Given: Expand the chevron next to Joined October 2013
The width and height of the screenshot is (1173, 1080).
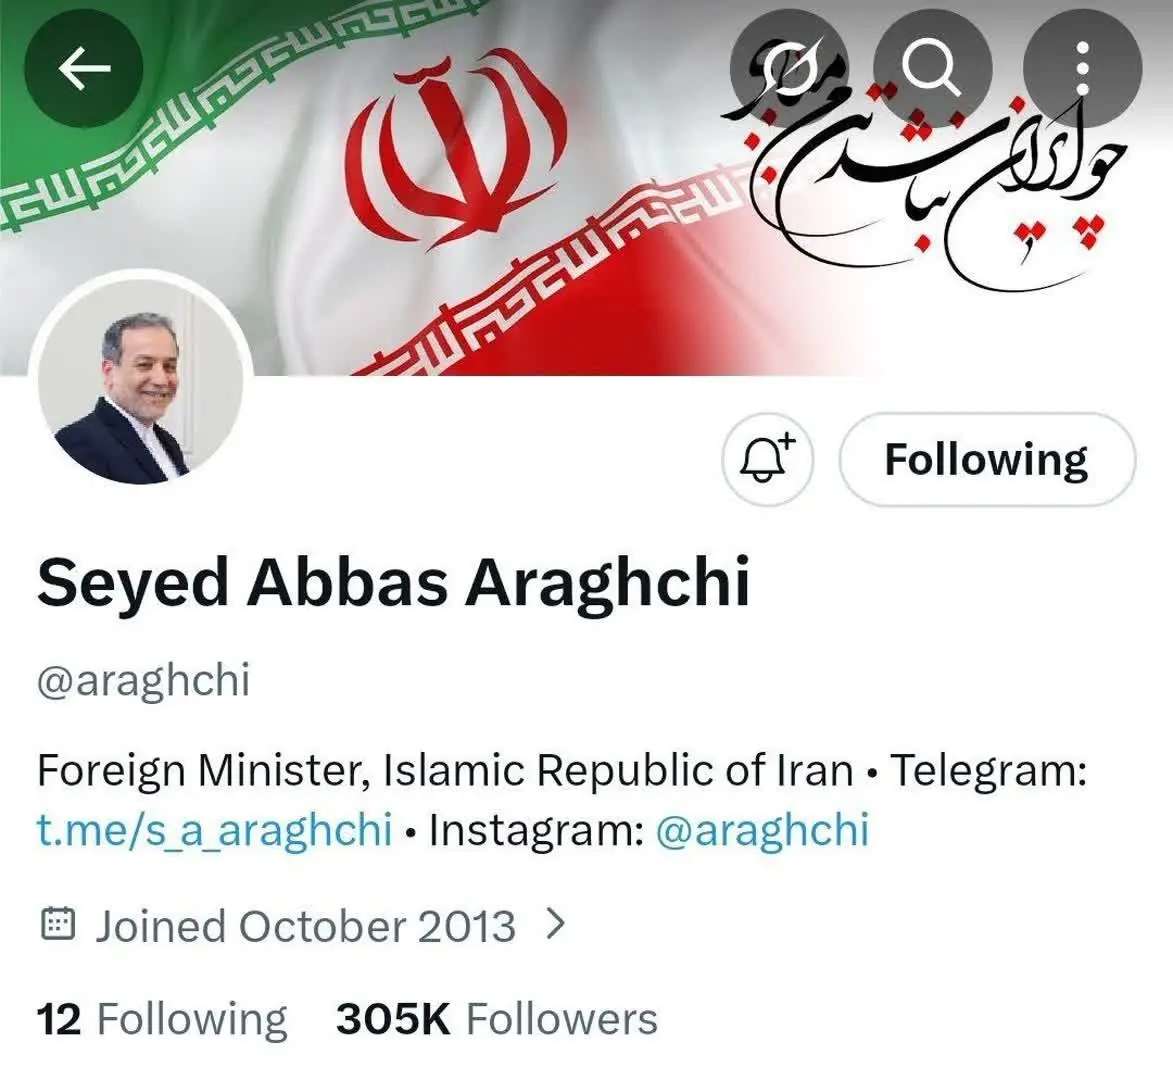Looking at the screenshot, I should pyautogui.click(x=555, y=924).
